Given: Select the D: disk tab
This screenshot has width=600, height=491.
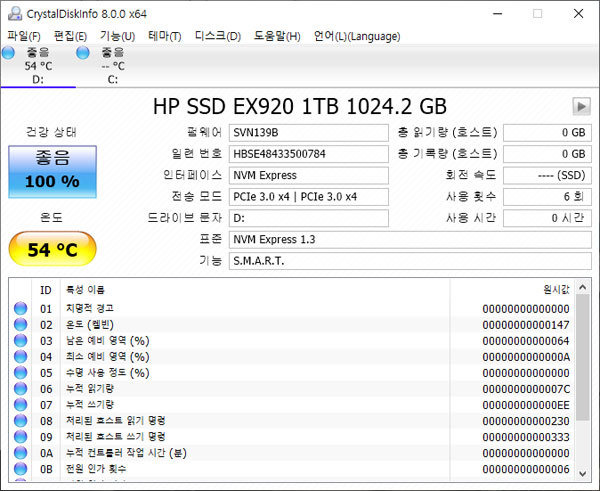Looking at the screenshot, I should pos(38,66).
